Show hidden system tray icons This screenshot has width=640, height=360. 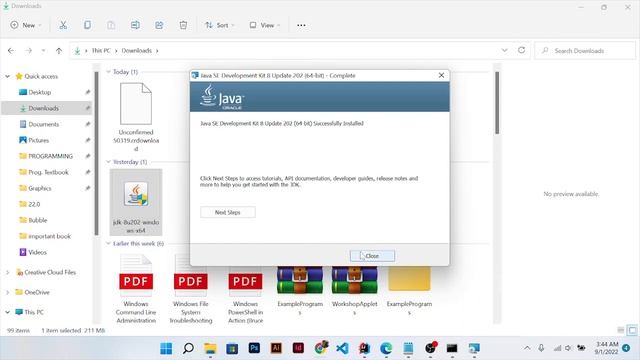(x=527, y=348)
